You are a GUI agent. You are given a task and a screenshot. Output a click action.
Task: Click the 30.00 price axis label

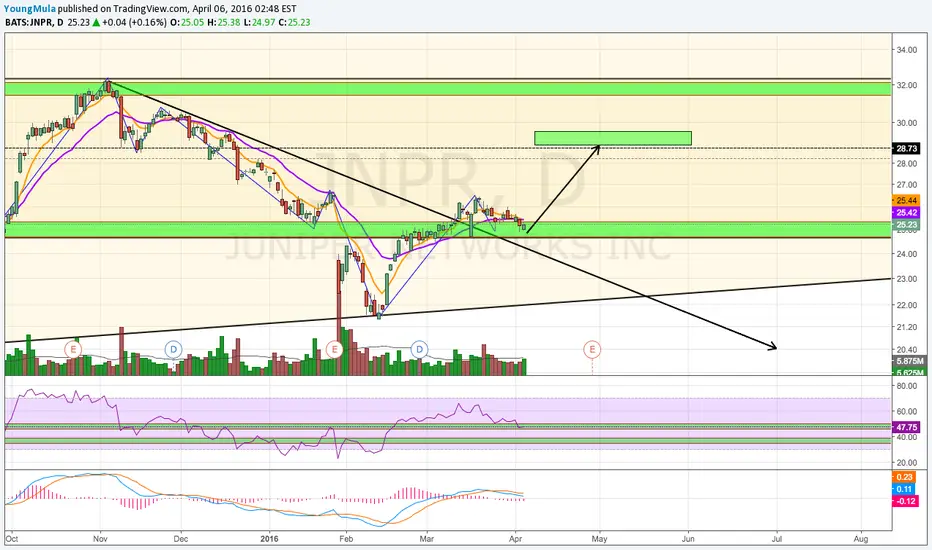coord(906,123)
